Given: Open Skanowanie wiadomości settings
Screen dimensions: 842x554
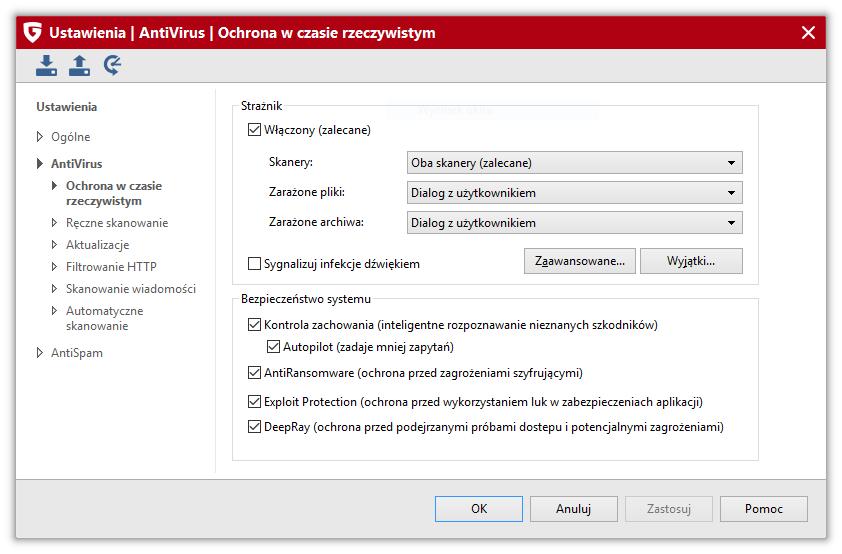Looking at the screenshot, I should (x=131, y=289).
